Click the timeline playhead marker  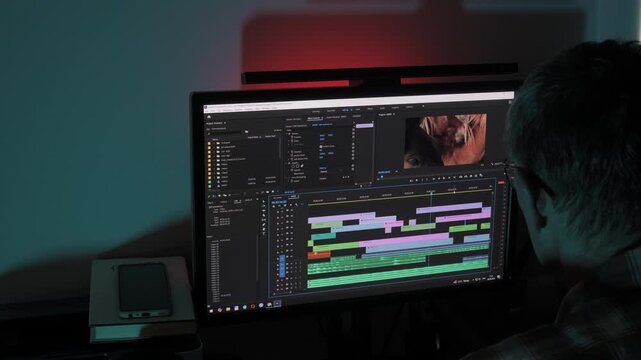click(430, 192)
